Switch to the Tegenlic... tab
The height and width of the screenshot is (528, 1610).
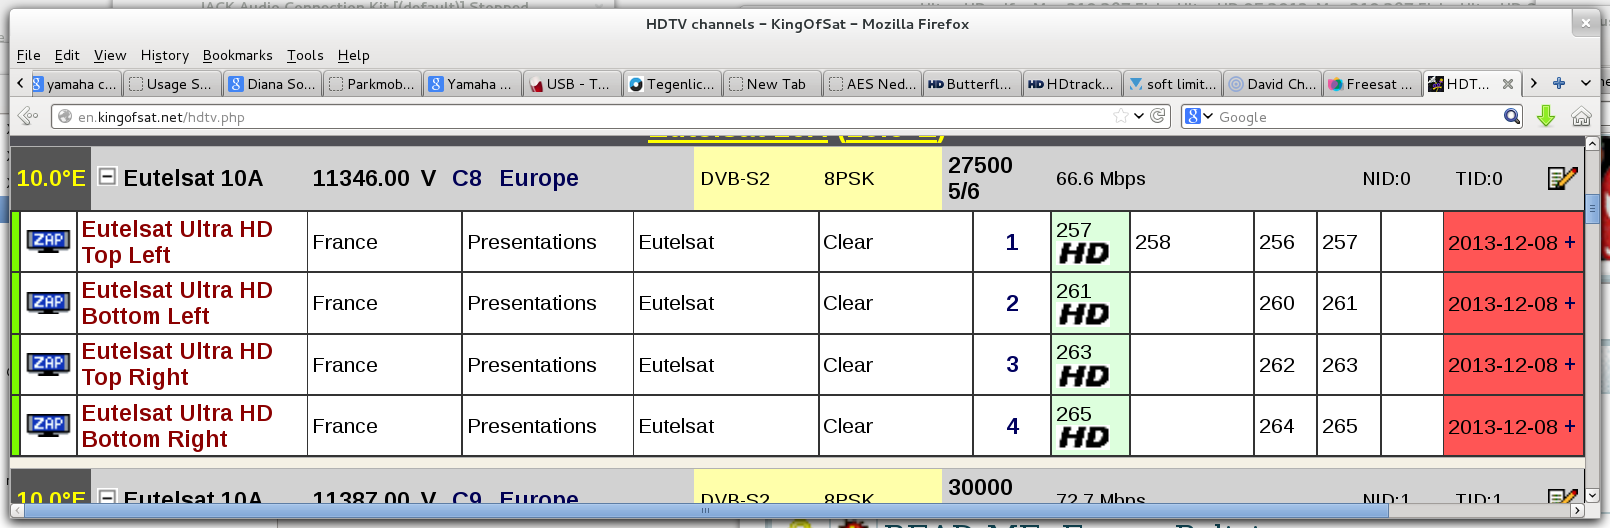coord(672,84)
